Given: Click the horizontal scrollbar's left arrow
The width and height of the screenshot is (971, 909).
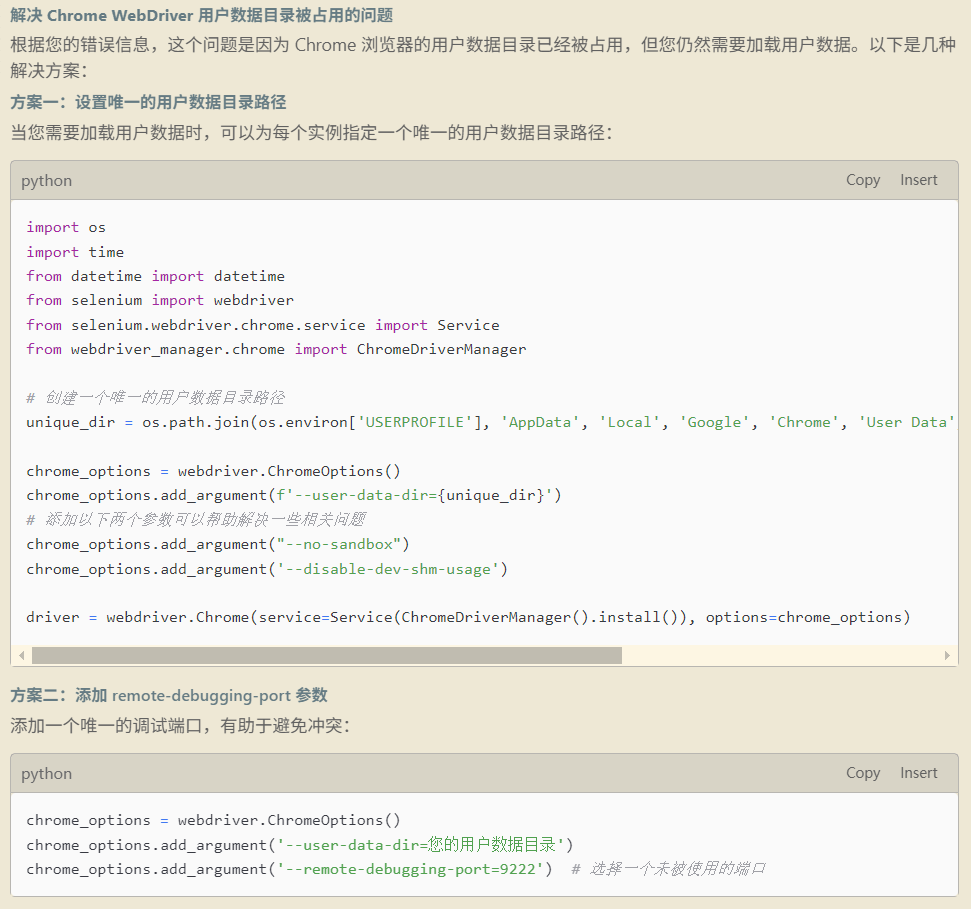Looking at the screenshot, I should (x=21, y=655).
